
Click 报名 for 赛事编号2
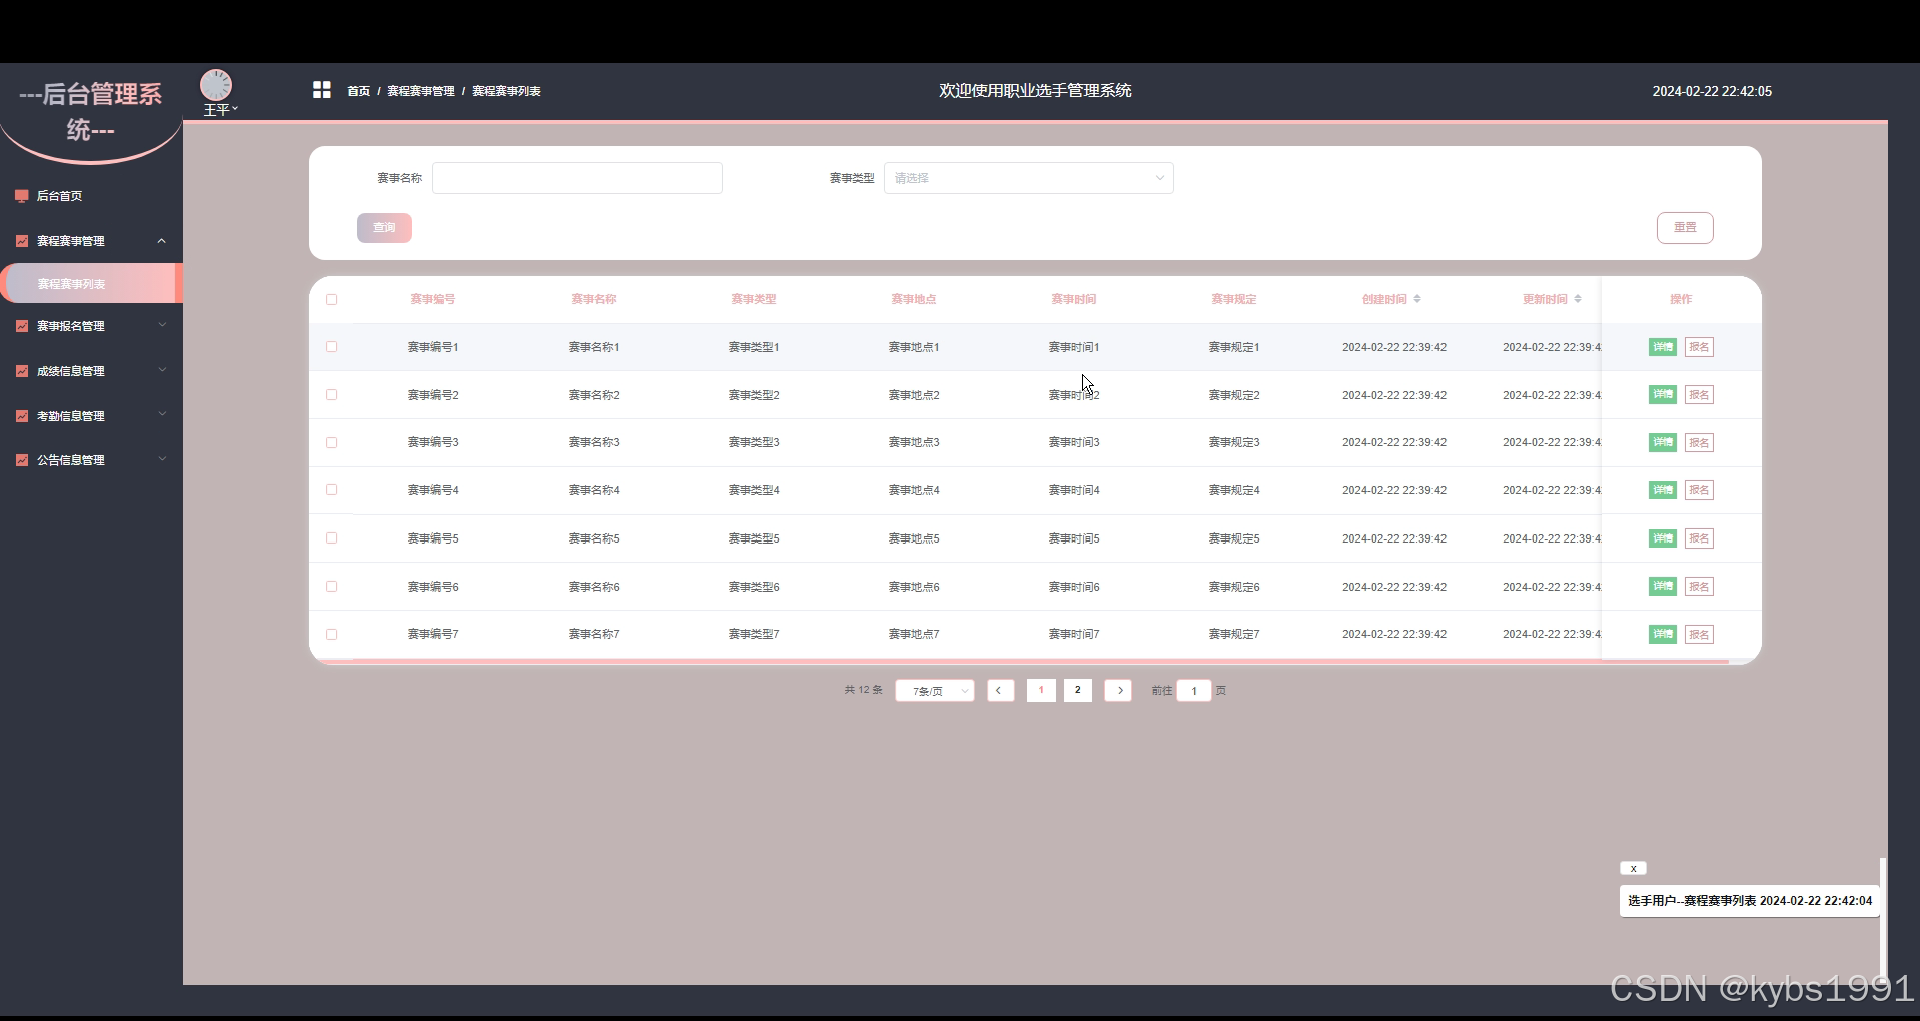tap(1699, 395)
